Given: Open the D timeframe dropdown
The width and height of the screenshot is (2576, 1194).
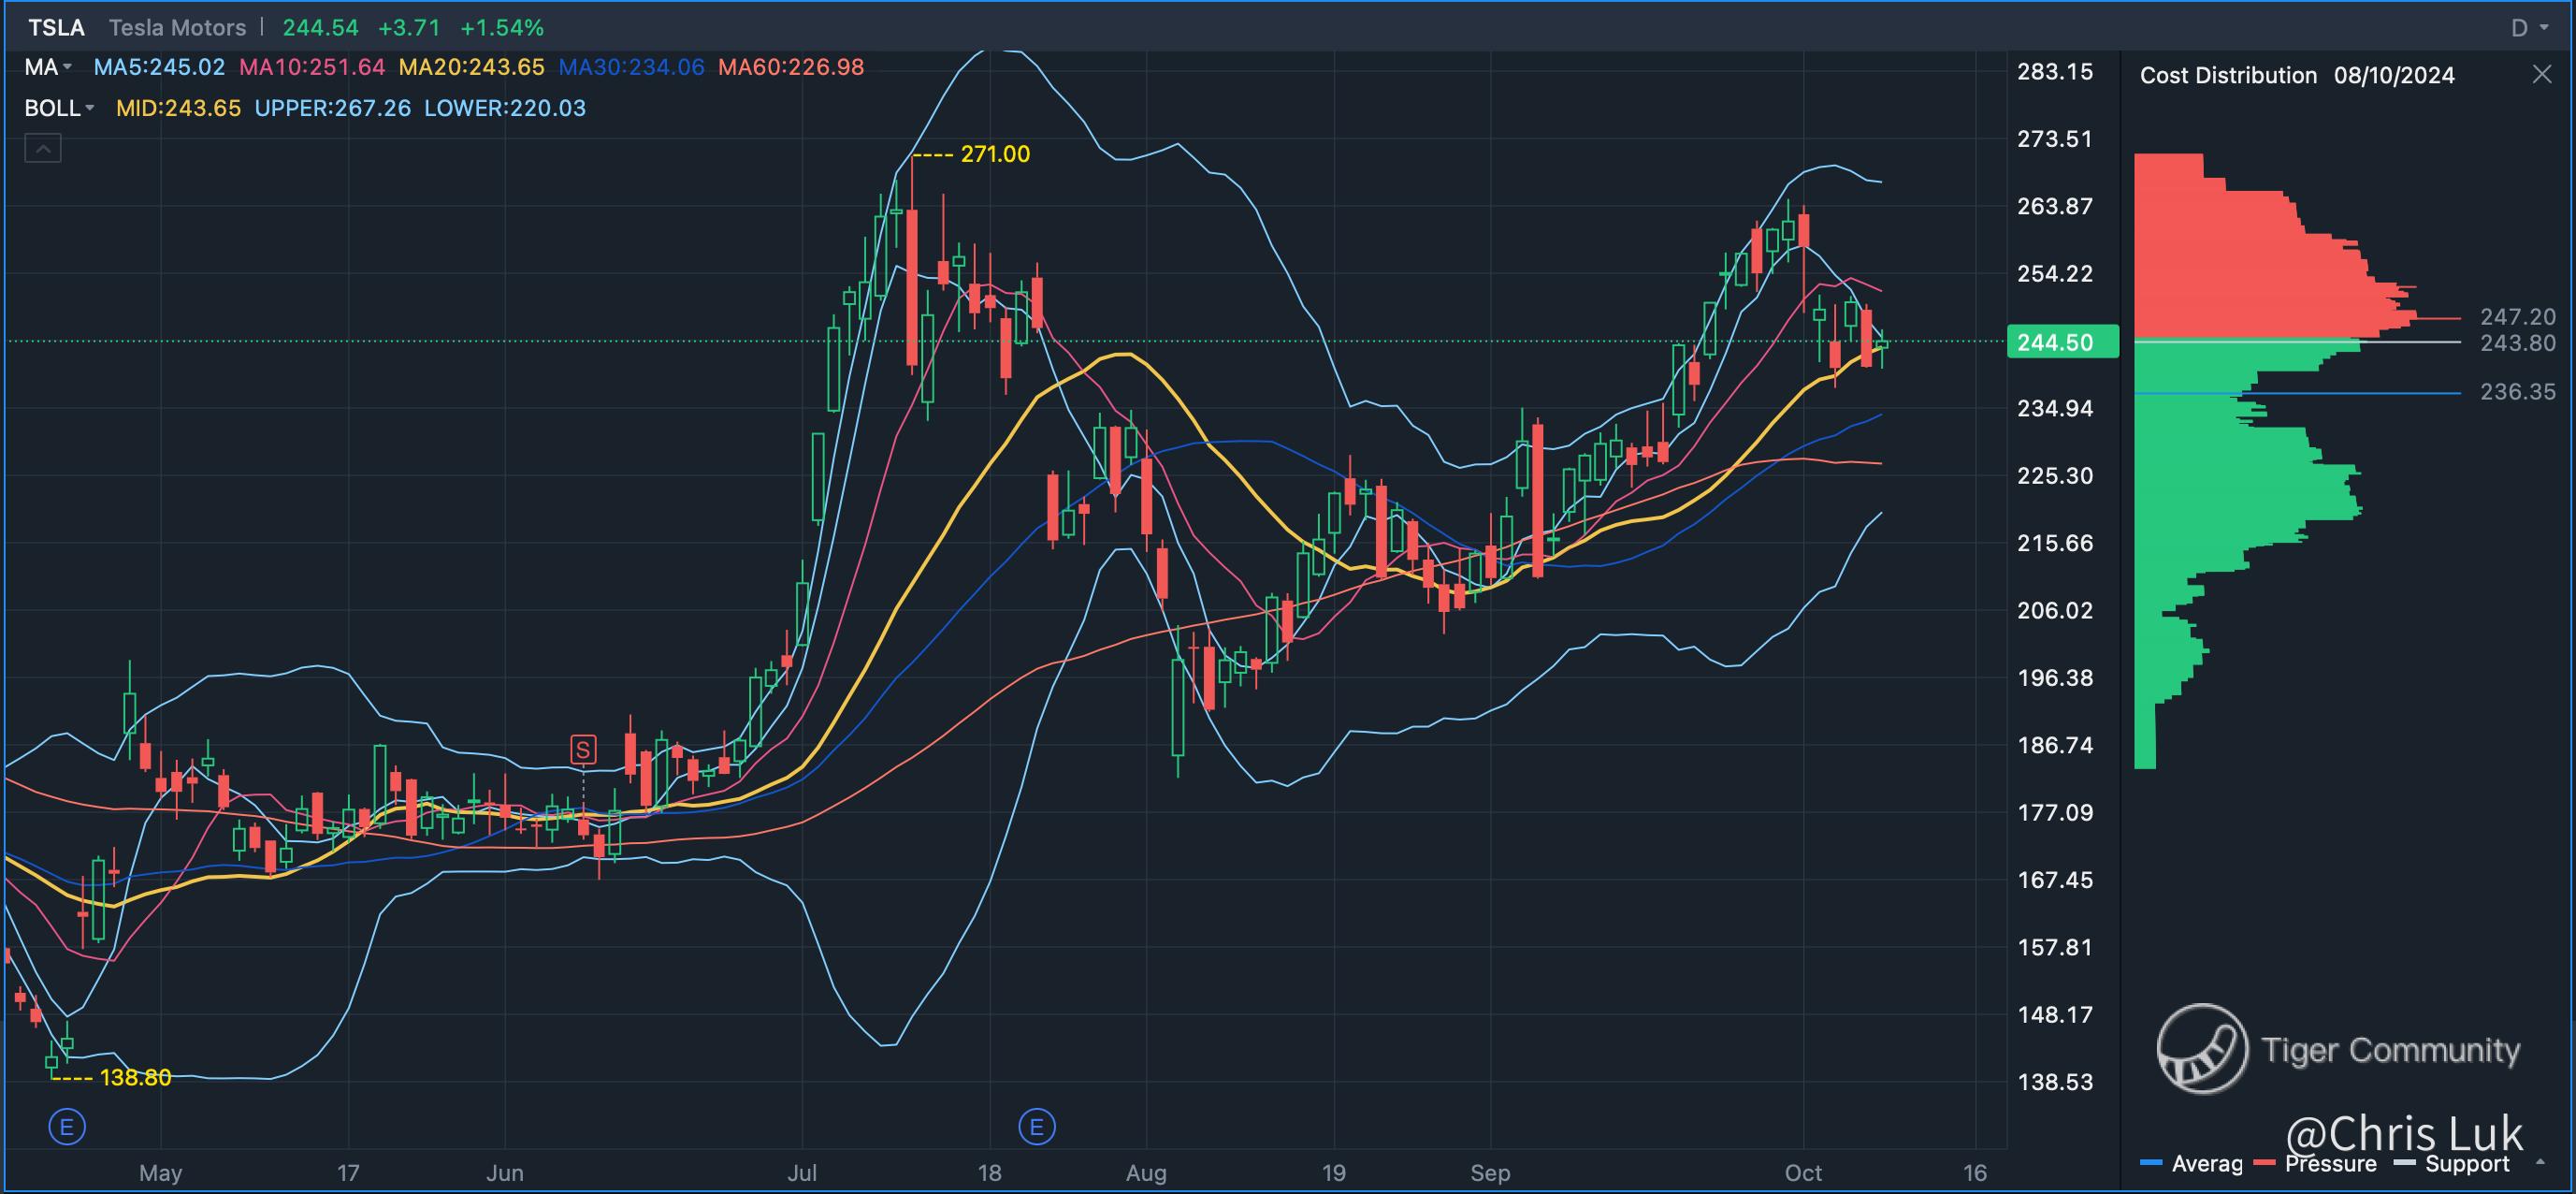Looking at the screenshot, I should pyautogui.click(x=2530, y=28).
